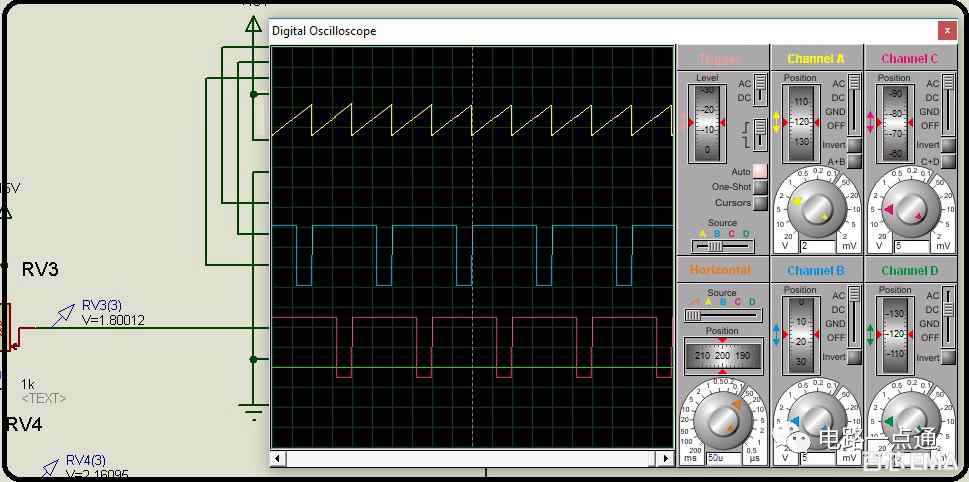
Task: Click the Channel B position thumbwheel
Action: 800,335
